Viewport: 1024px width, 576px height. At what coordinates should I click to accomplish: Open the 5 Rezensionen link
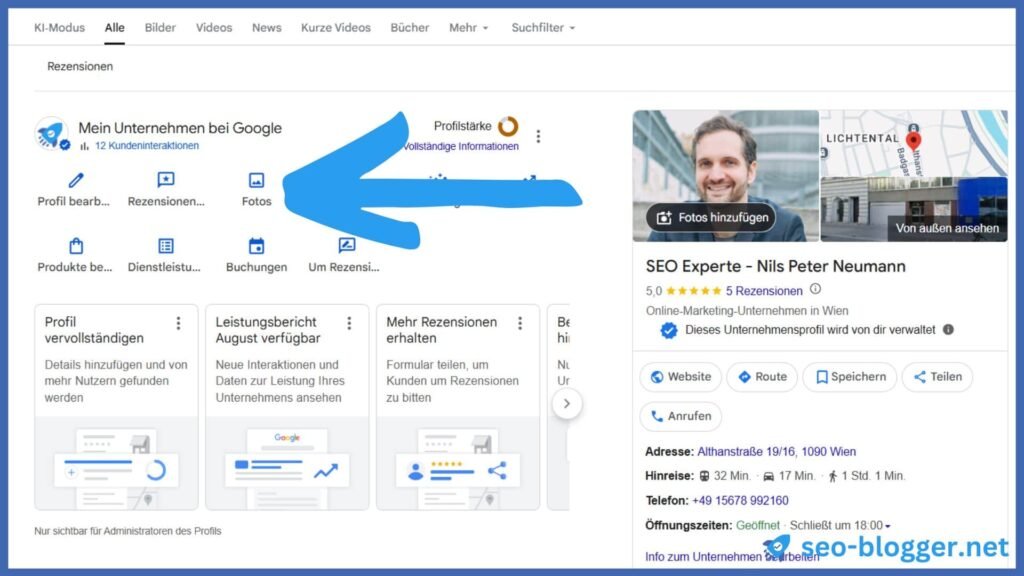(x=764, y=291)
